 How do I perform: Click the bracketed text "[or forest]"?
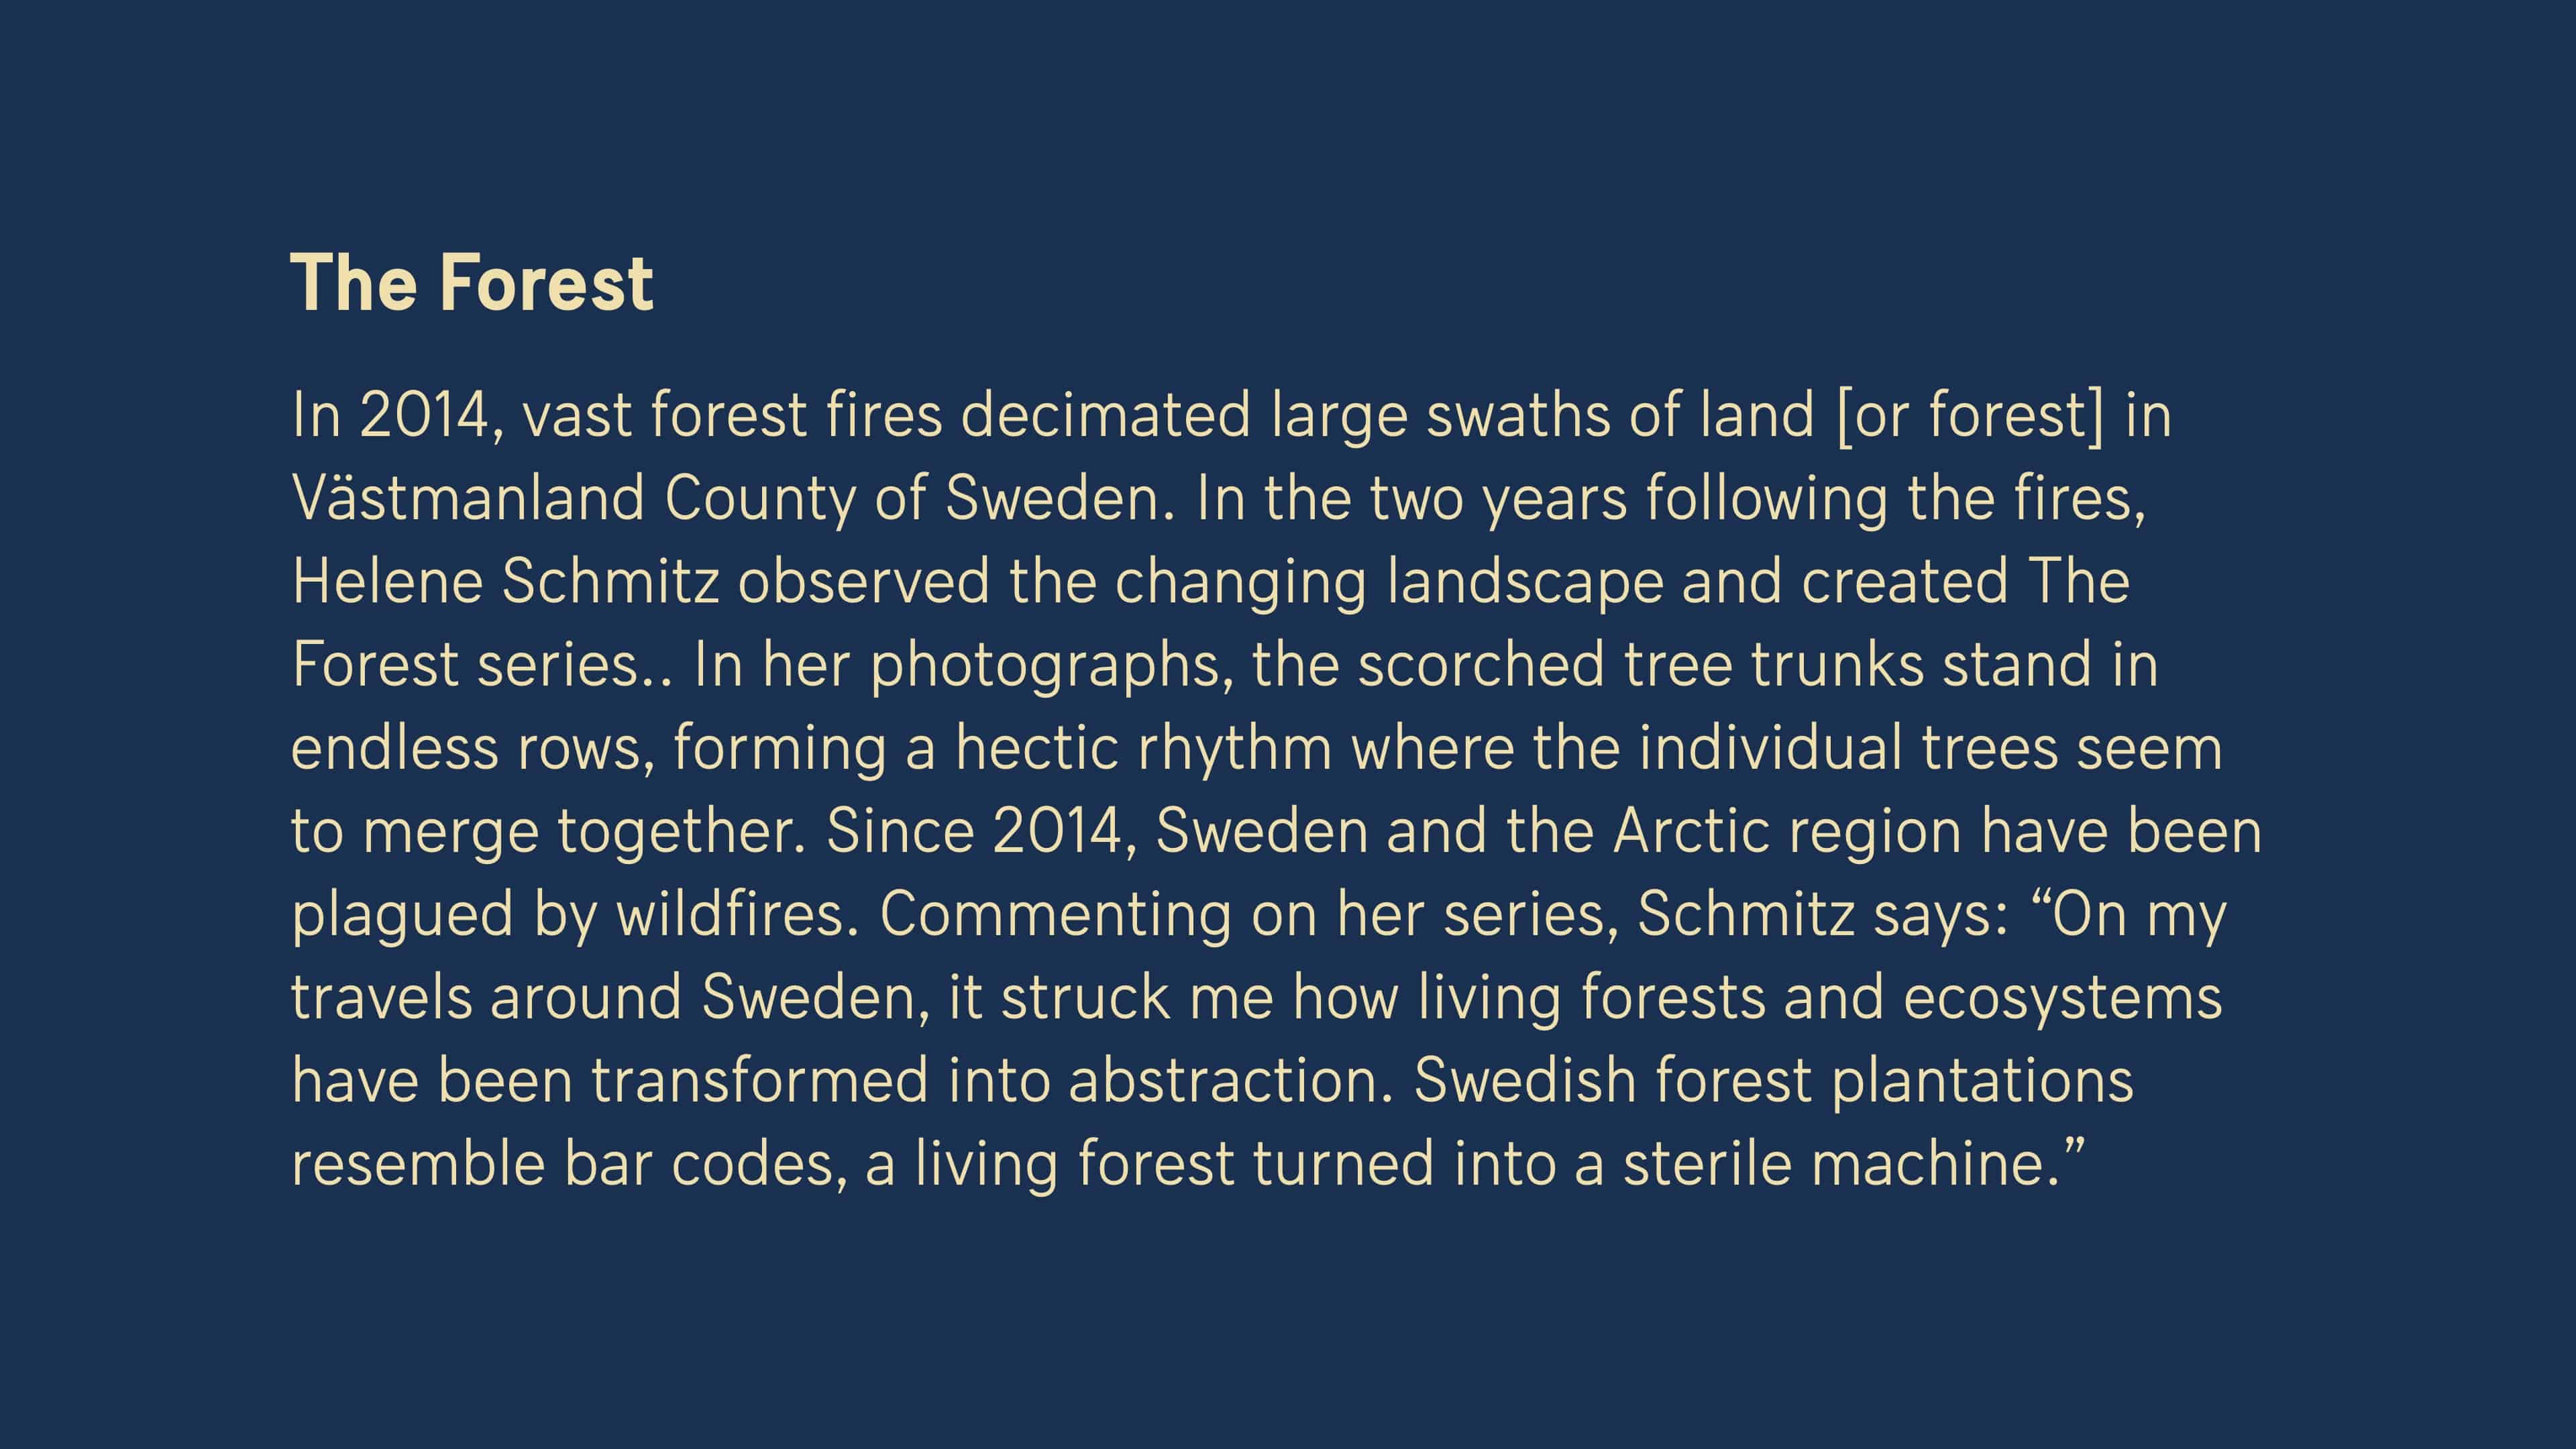click(x=1970, y=415)
